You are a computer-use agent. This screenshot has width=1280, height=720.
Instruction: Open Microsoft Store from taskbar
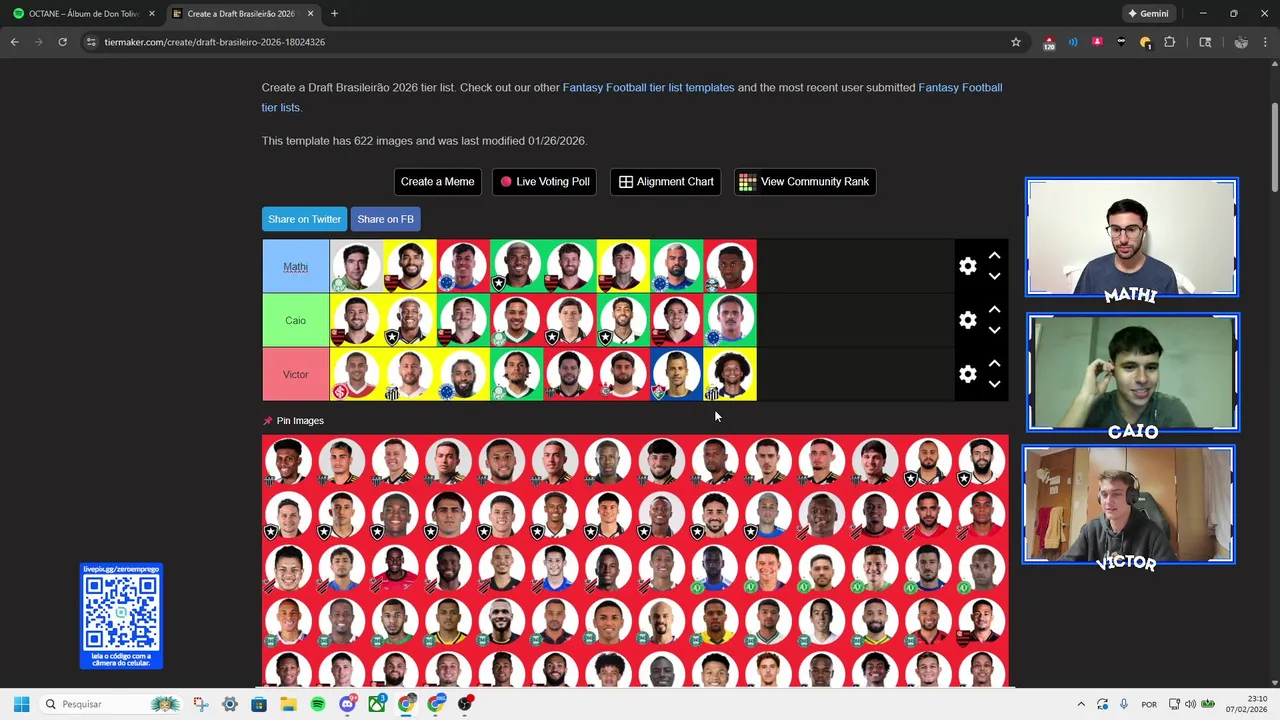pos(259,704)
